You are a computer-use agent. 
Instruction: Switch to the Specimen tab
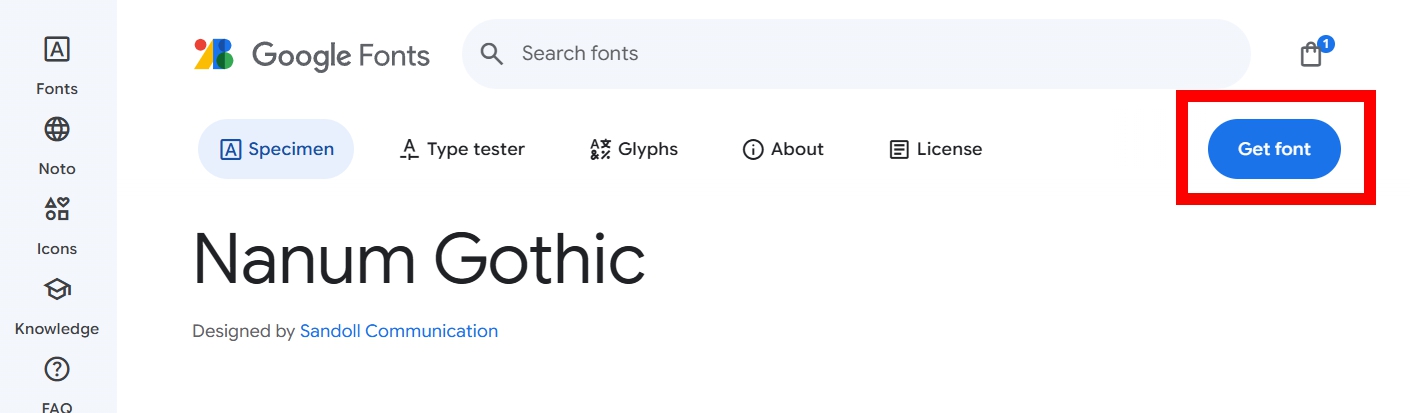(276, 149)
